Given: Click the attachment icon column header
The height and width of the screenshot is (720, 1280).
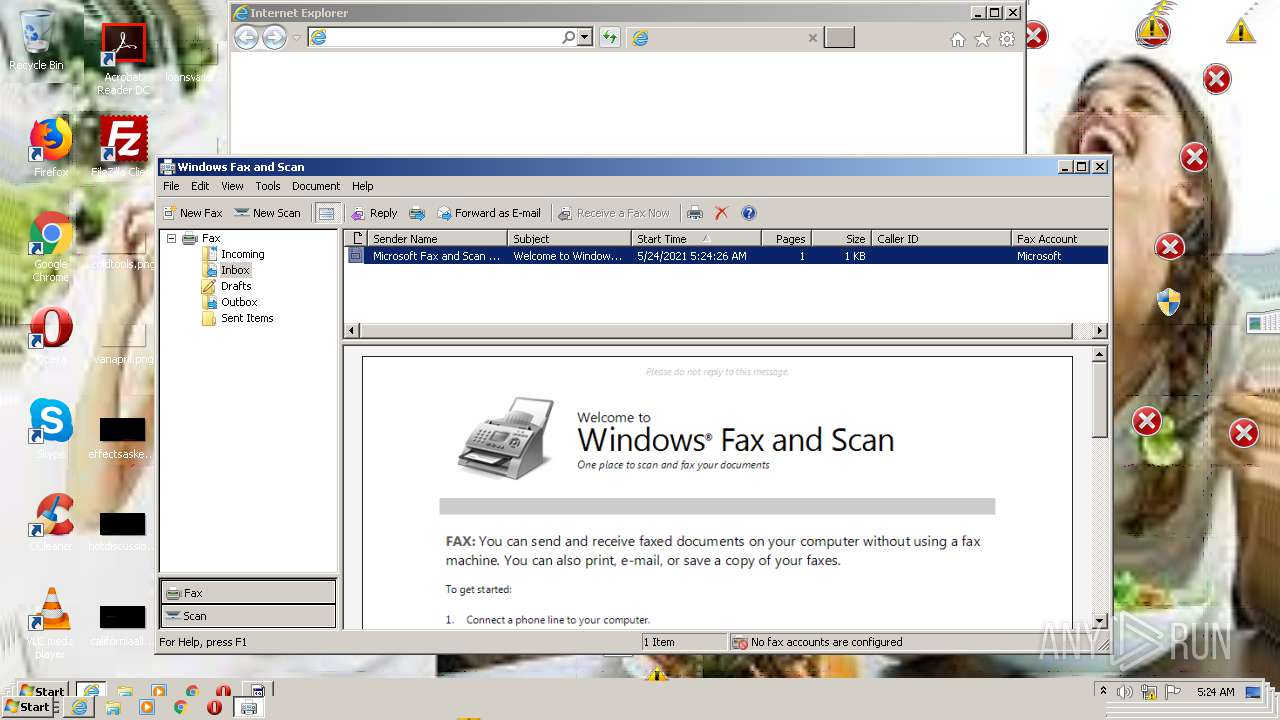Looking at the screenshot, I should click(x=357, y=239).
